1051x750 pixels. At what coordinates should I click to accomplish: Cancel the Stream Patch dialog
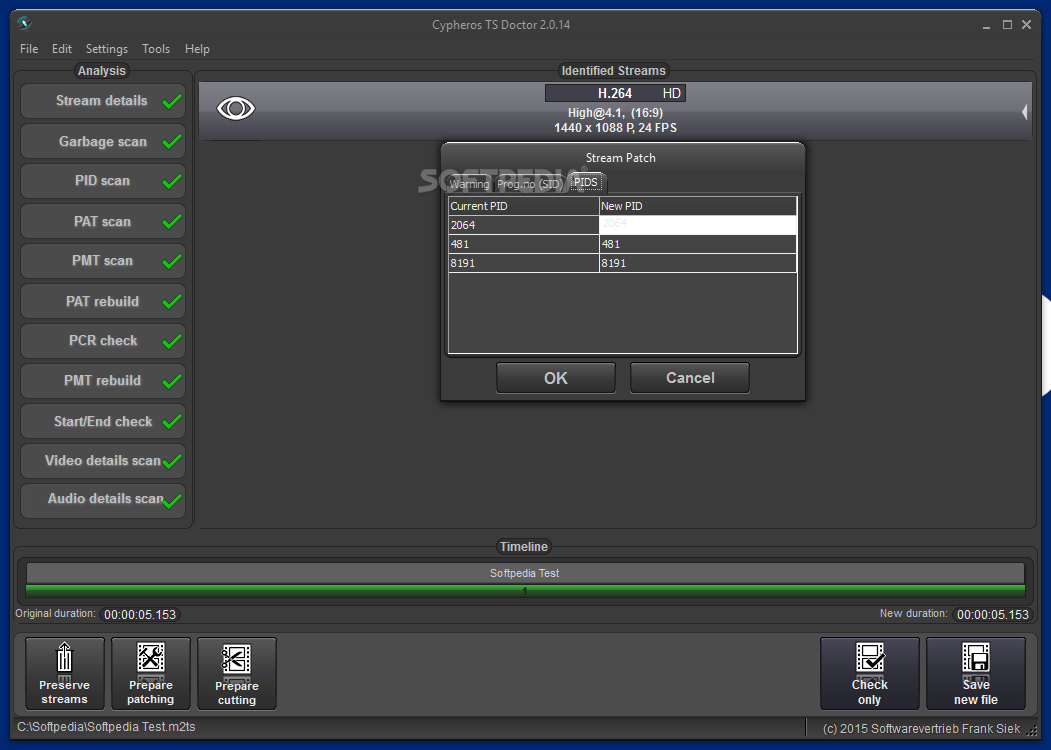(690, 378)
